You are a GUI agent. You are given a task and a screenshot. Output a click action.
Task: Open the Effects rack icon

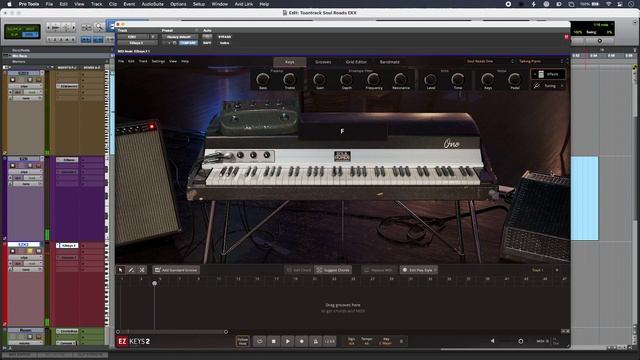coord(541,74)
